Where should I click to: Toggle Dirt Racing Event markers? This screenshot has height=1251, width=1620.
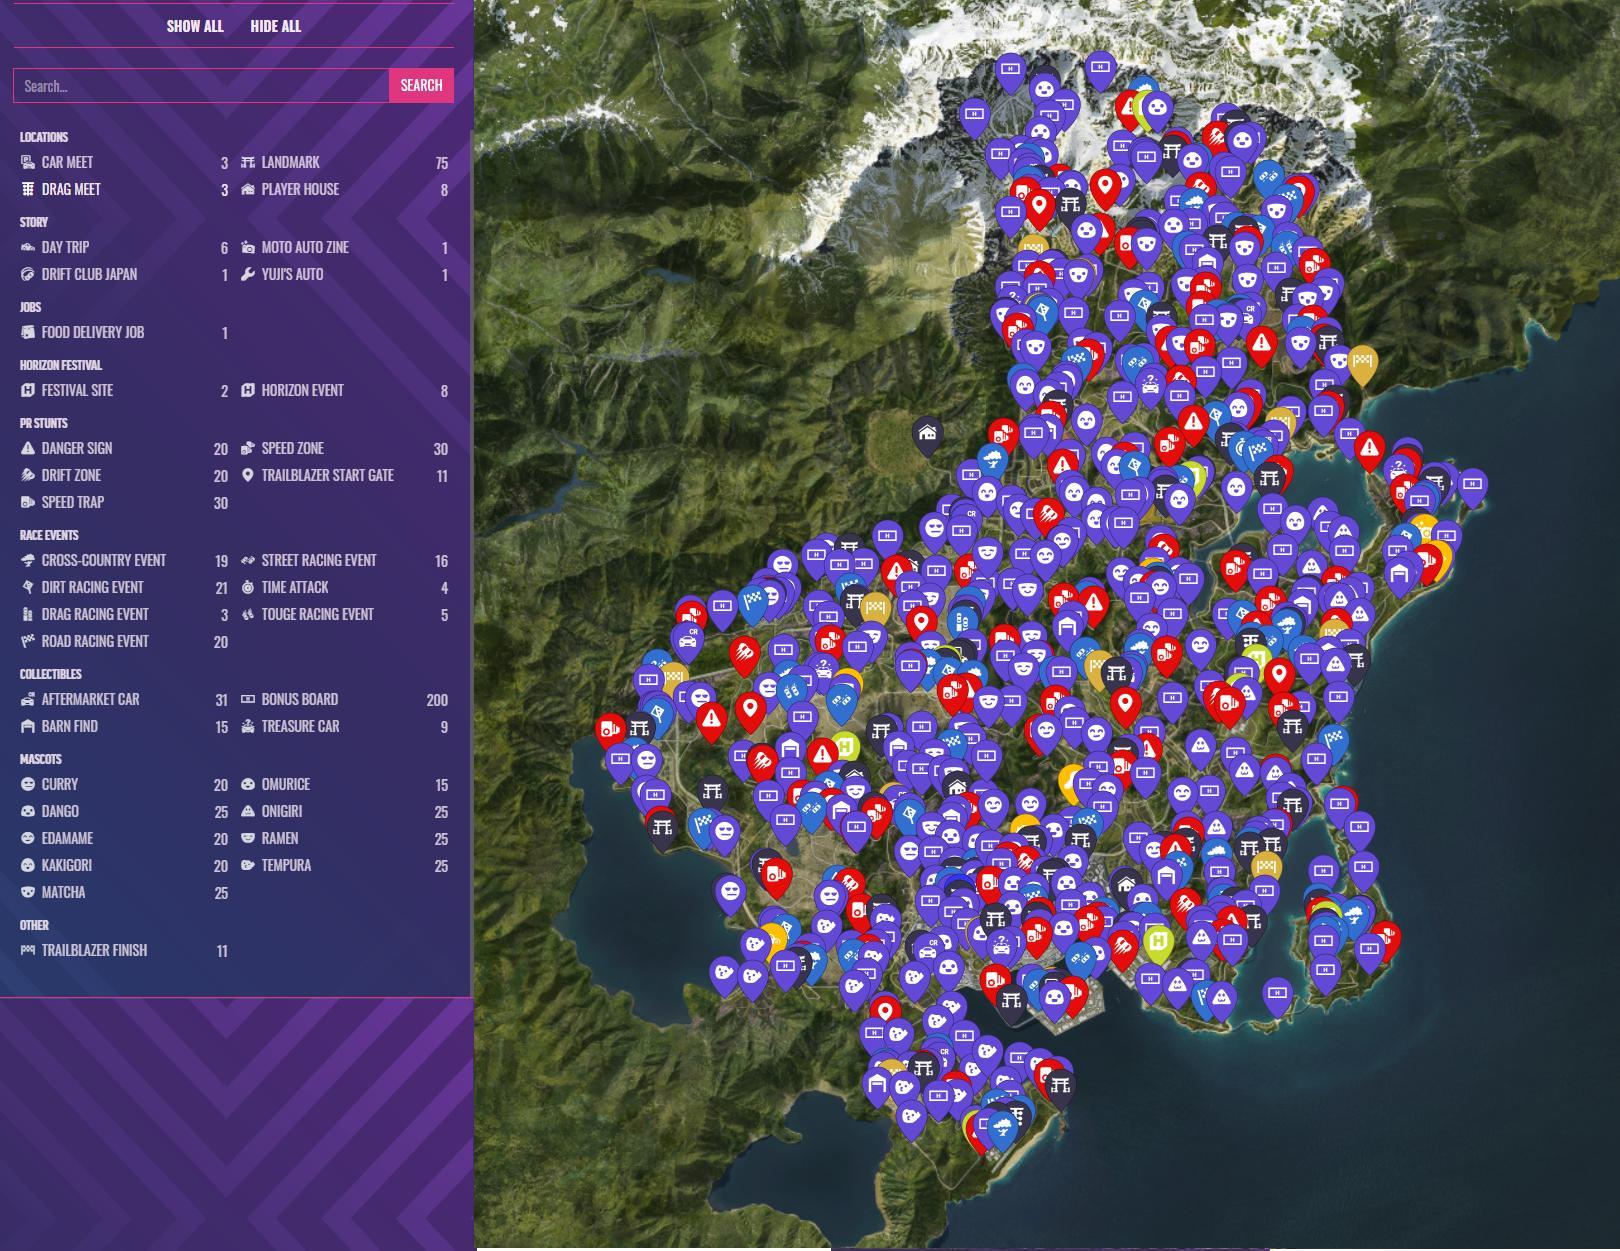coord(124,587)
